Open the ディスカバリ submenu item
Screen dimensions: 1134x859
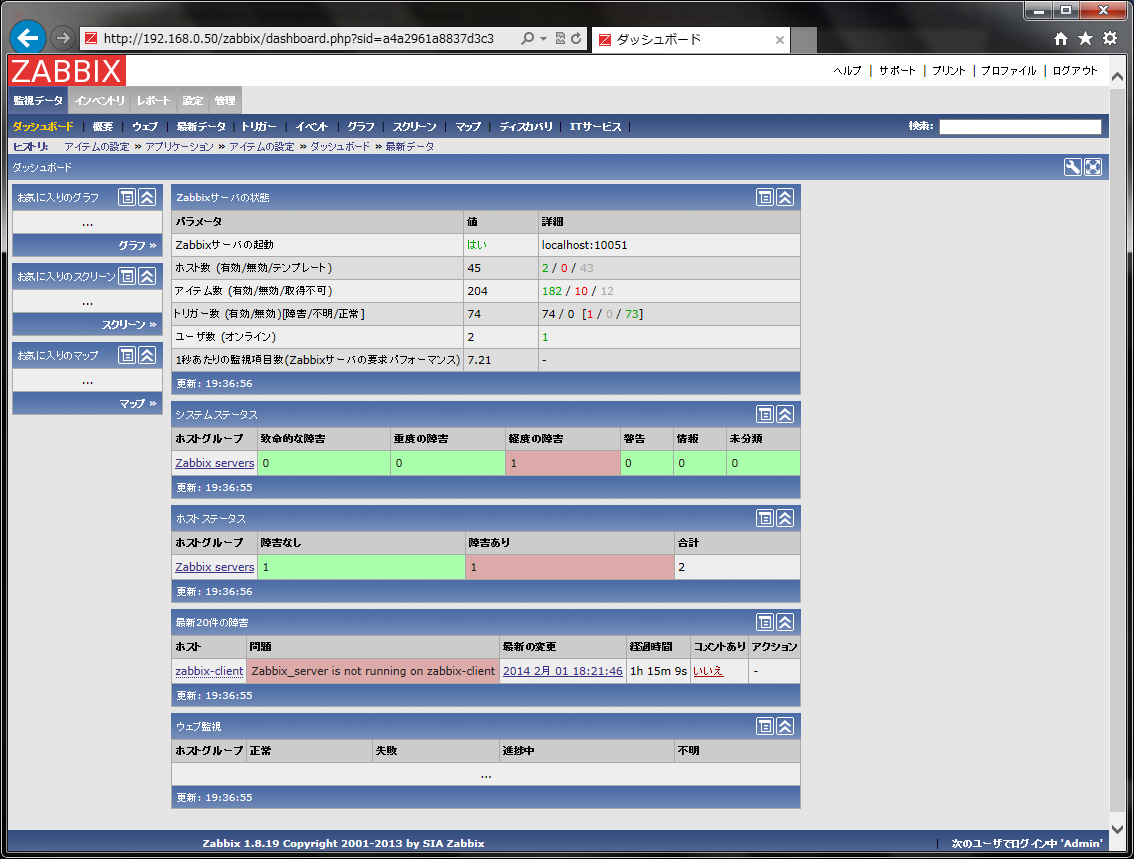[526, 127]
